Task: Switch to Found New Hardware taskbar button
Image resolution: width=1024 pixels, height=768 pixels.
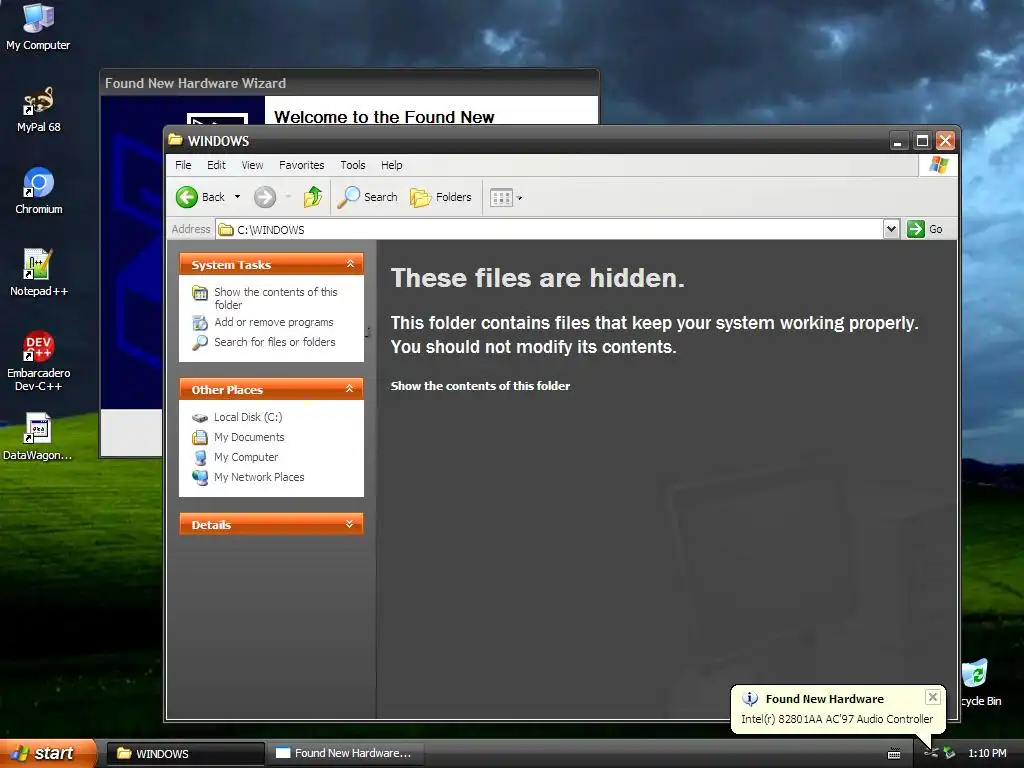Action: click(345, 754)
